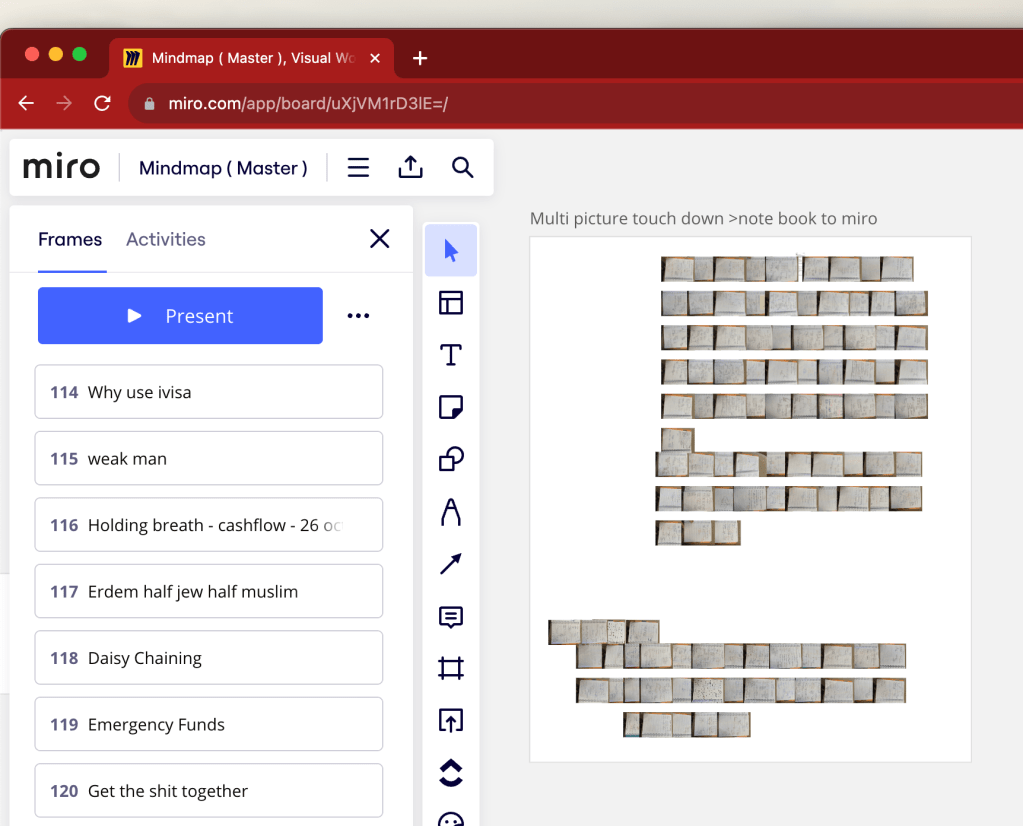This screenshot has height=826, width=1023.
Task: Click the frame title Multi picture touch down
Action: point(703,219)
